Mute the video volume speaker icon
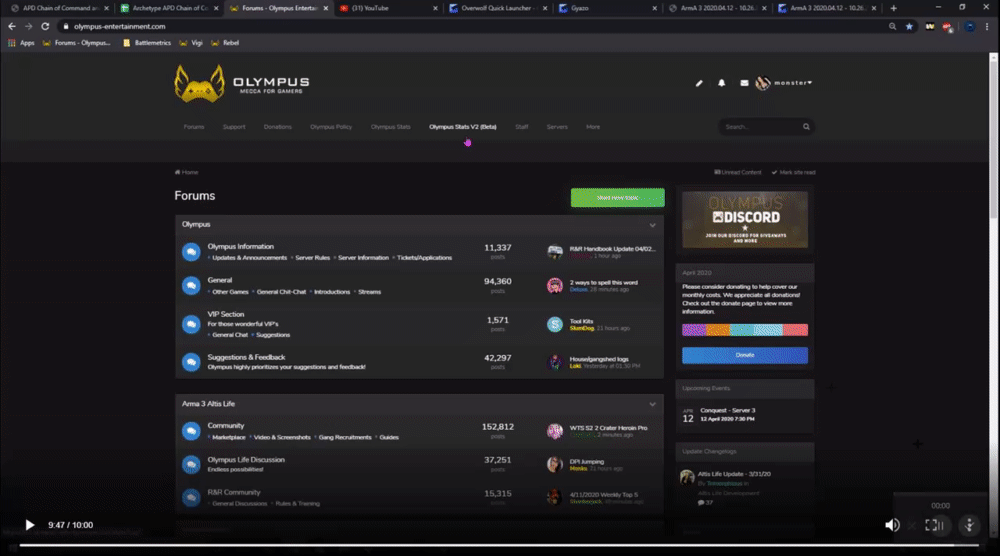The image size is (1000, 556). 892,525
